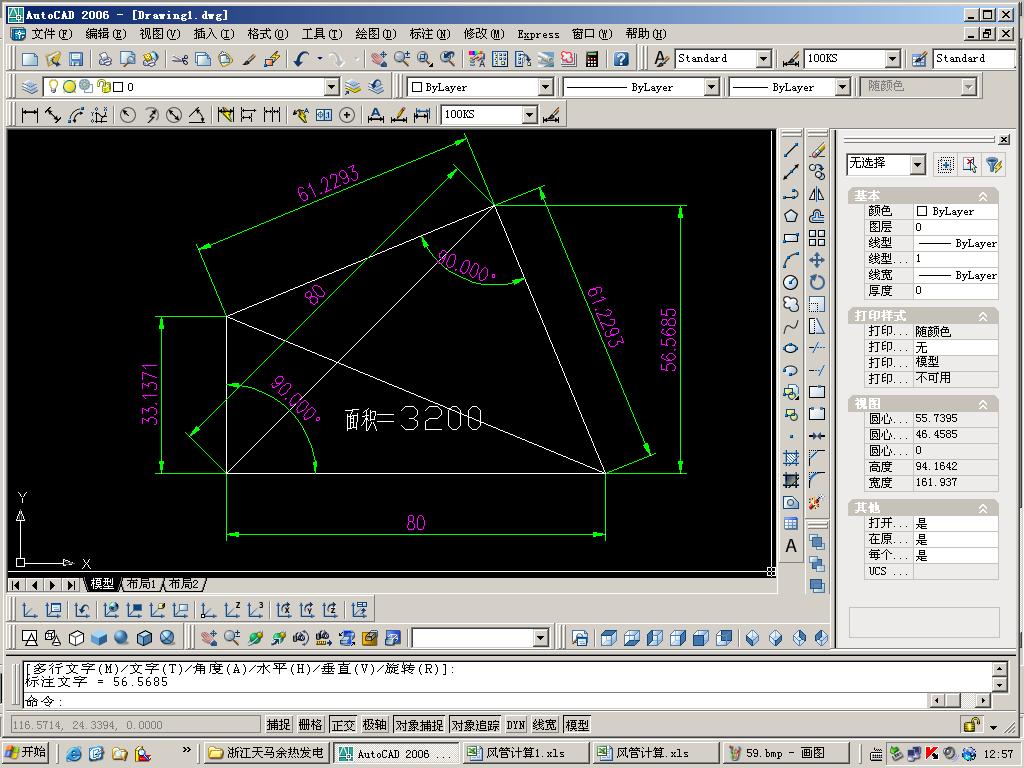
Task: Open the ByLayer linetype dropdown
Action: pos(712,87)
